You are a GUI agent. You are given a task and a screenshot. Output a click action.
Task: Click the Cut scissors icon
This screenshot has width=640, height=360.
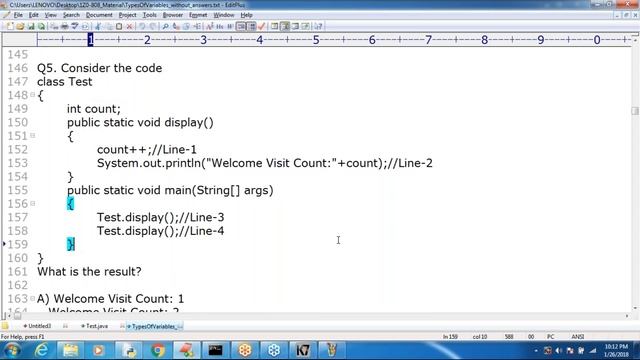click(x=97, y=27)
